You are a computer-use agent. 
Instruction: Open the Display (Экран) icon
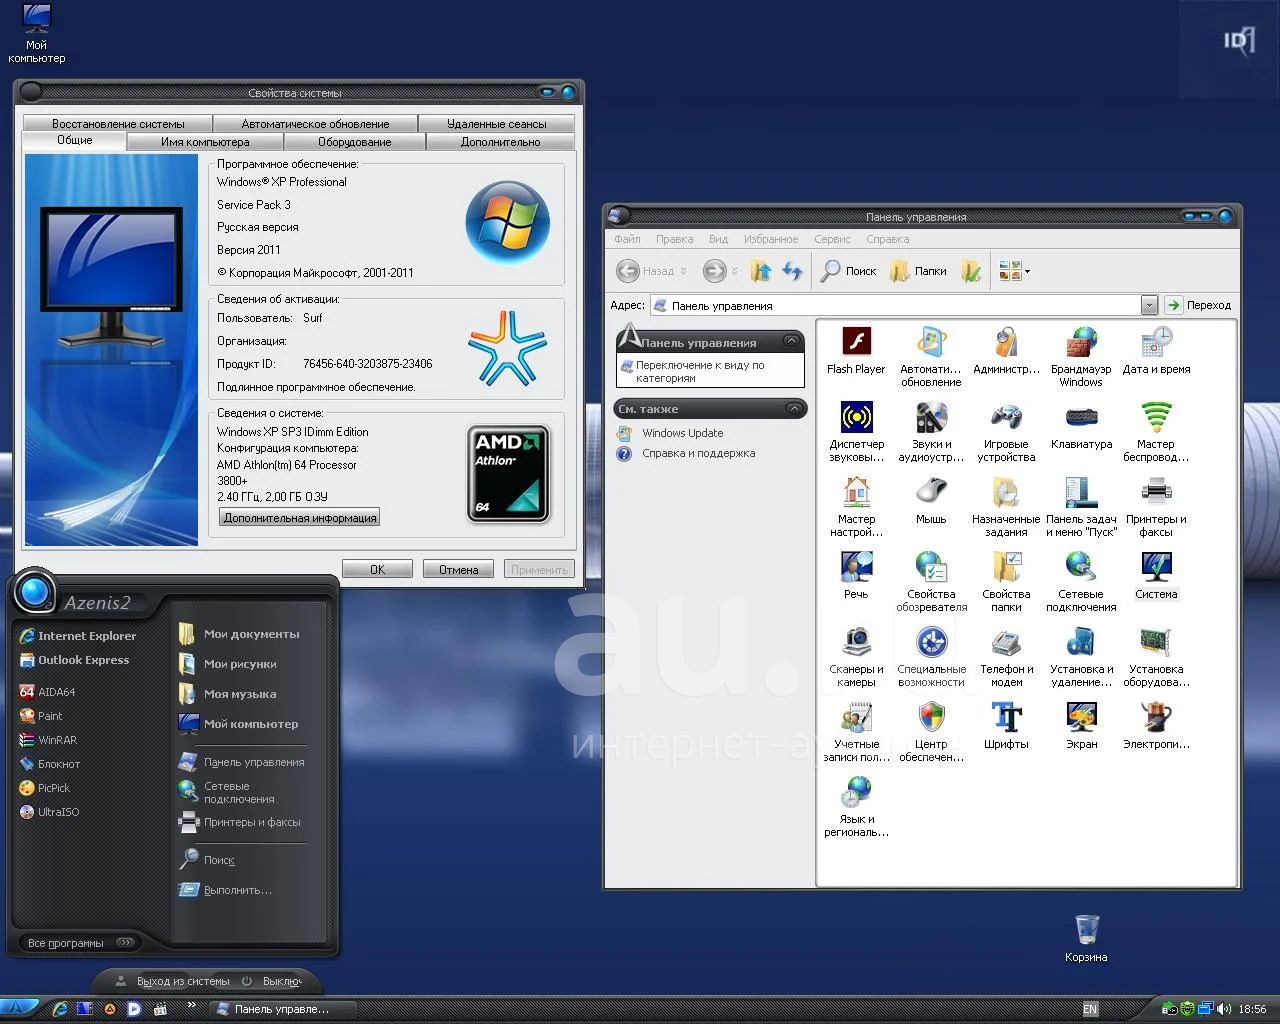tap(1081, 724)
